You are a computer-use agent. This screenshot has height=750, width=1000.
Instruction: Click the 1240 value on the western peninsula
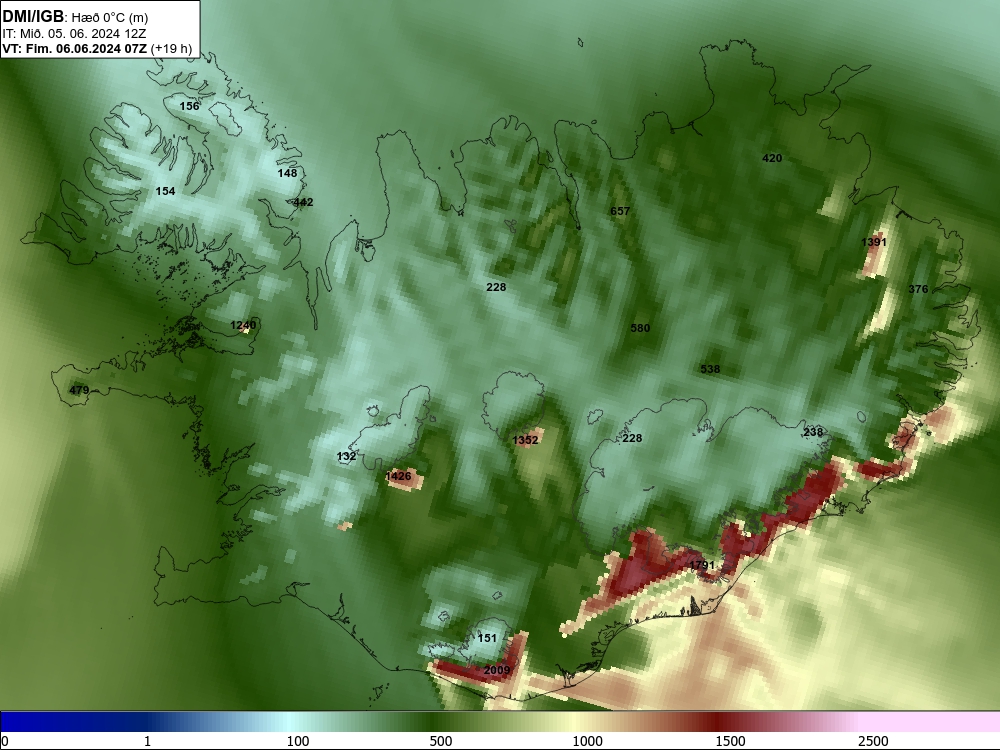point(243,325)
